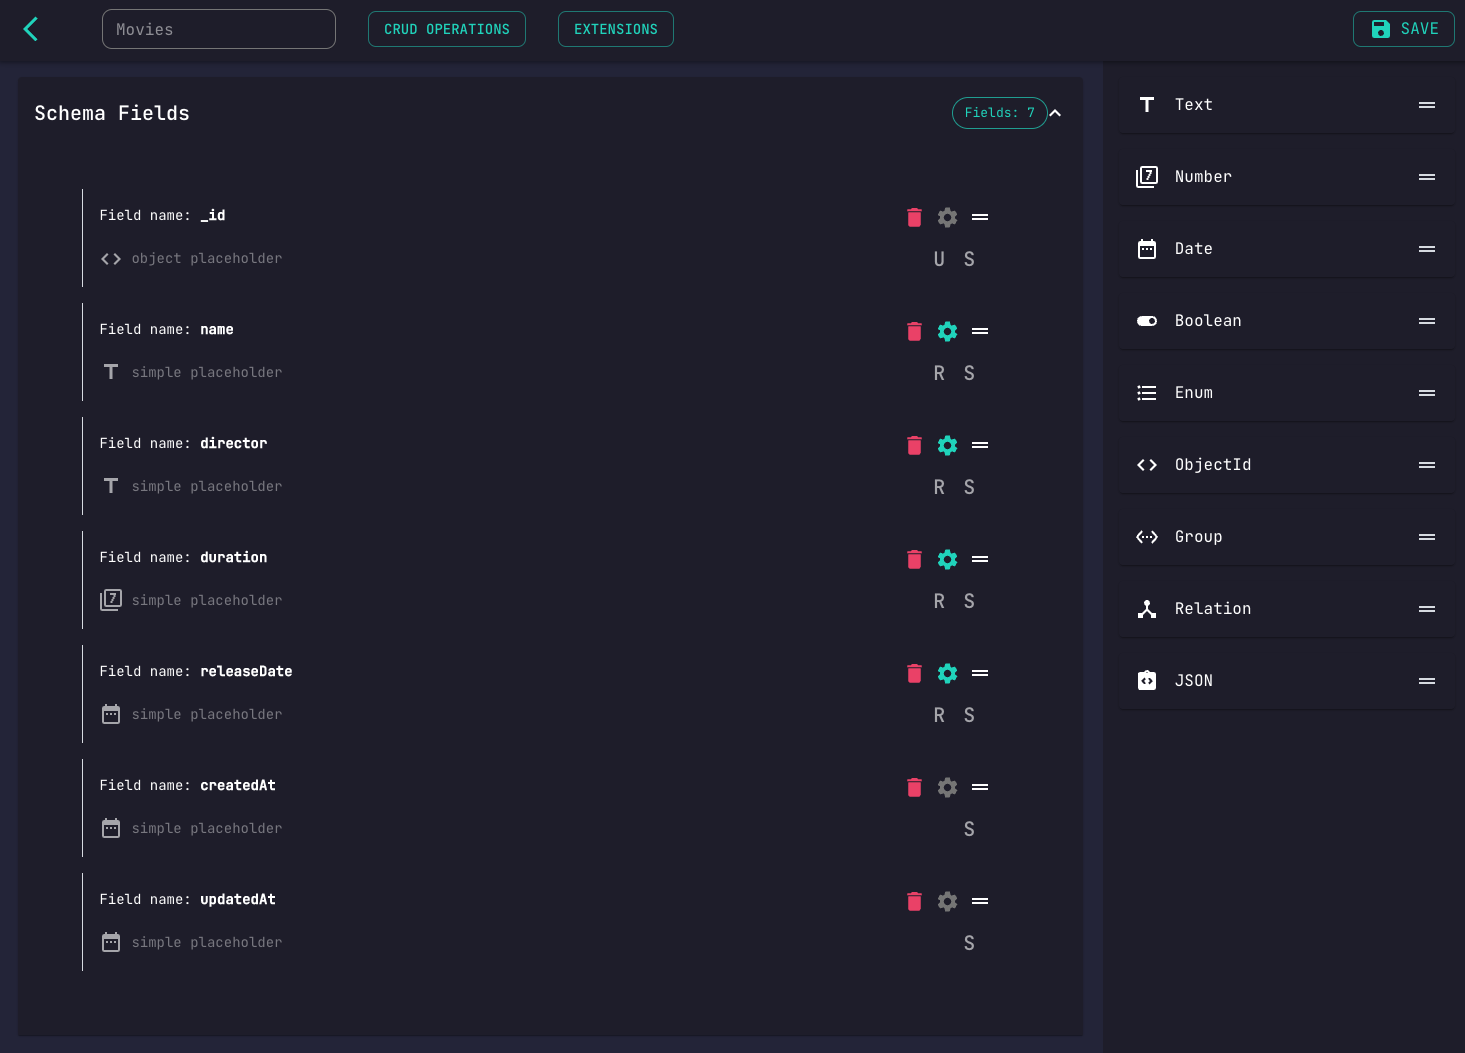Grab the drag handle of name field

[980, 331]
